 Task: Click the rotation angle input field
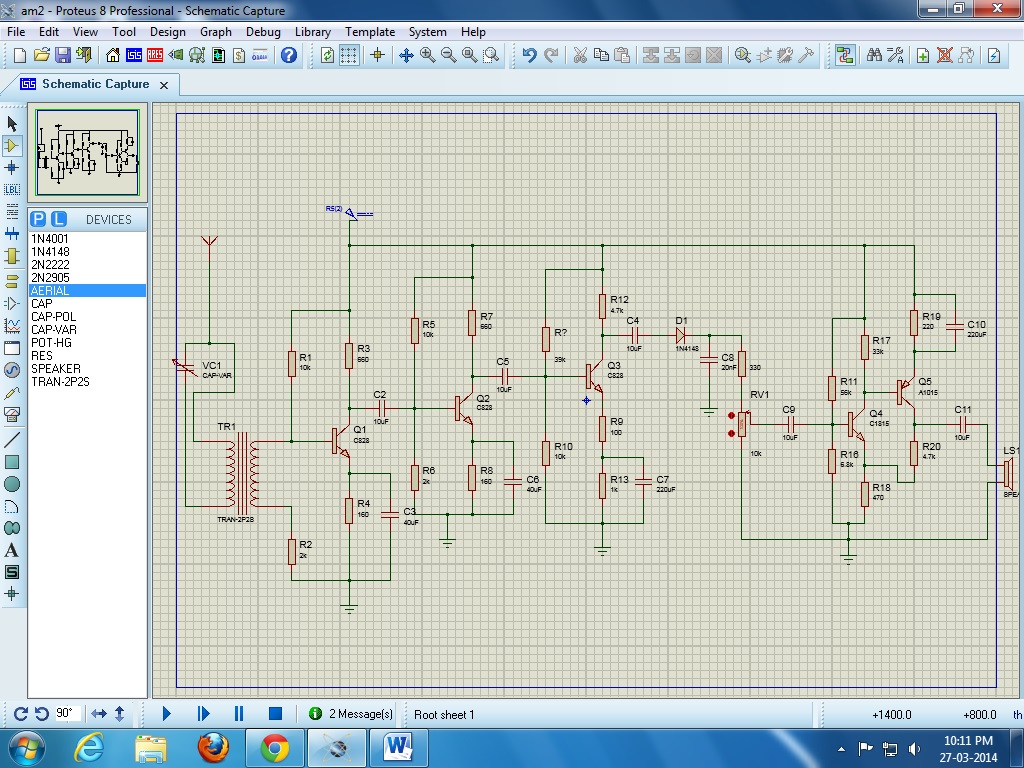point(66,713)
